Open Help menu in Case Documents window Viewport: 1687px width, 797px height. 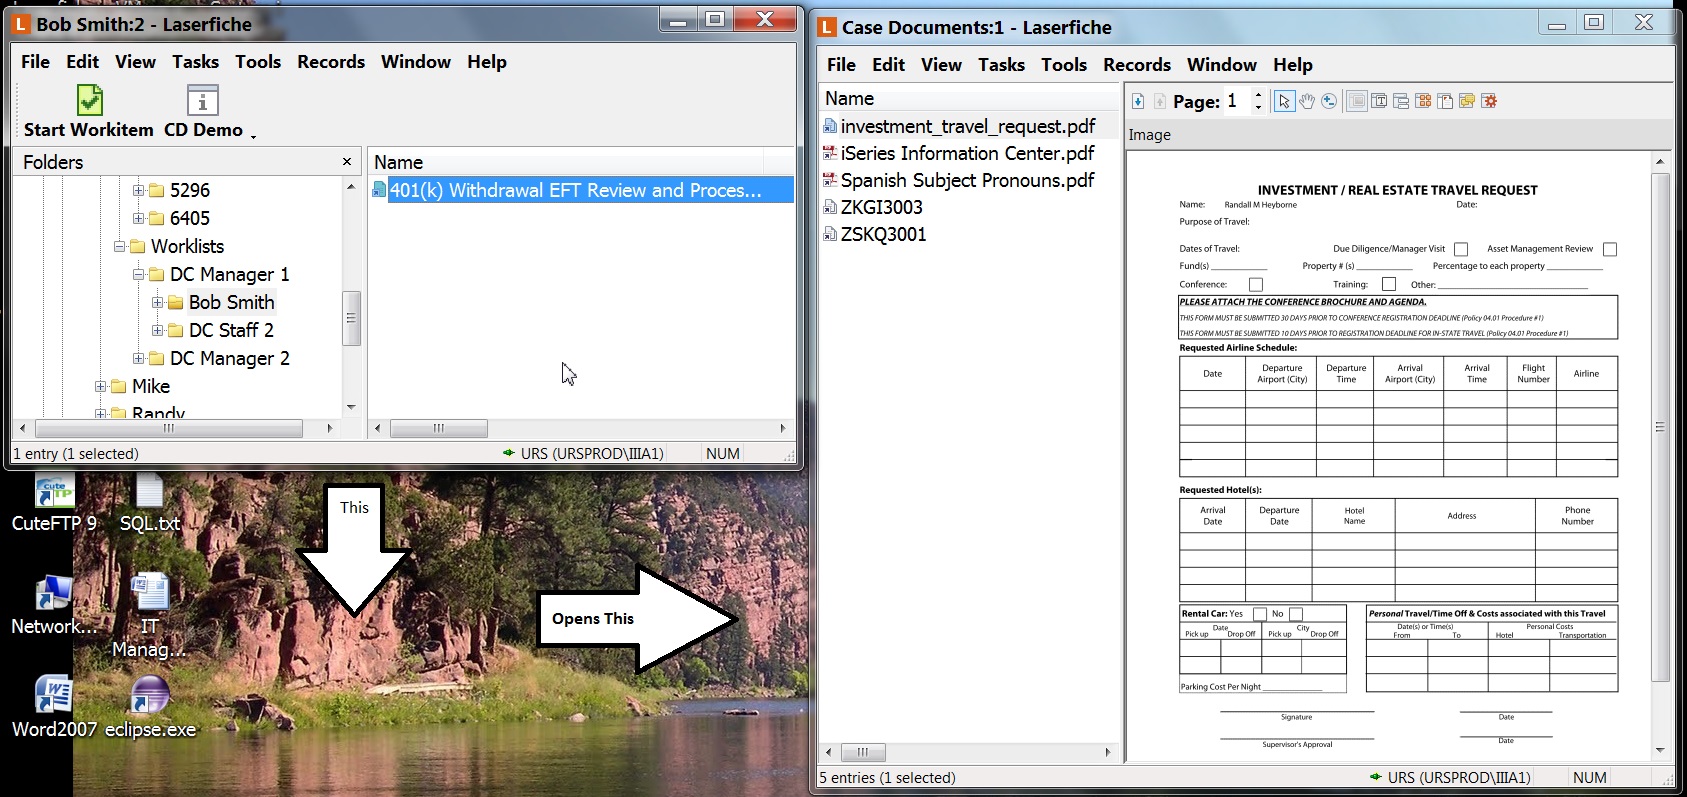pos(1293,65)
